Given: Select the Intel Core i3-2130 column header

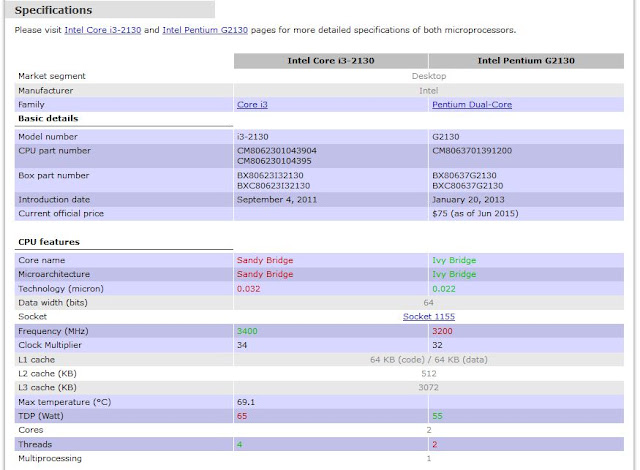Looking at the screenshot, I should (x=331, y=61).
